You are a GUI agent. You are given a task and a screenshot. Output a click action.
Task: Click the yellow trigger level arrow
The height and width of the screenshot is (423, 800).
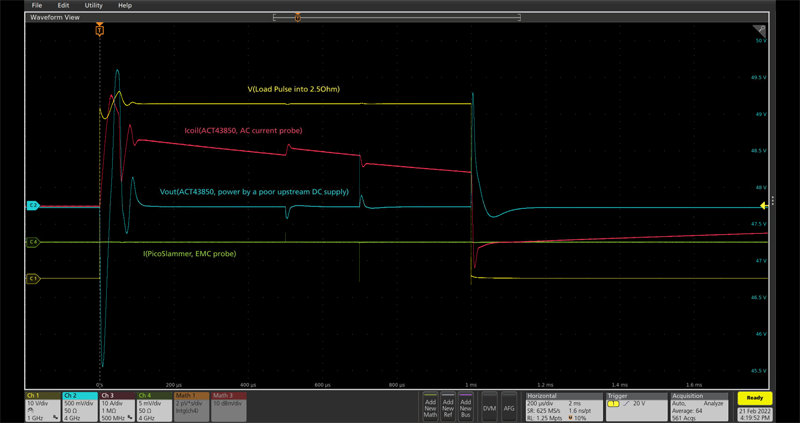pyautogui.click(x=764, y=206)
